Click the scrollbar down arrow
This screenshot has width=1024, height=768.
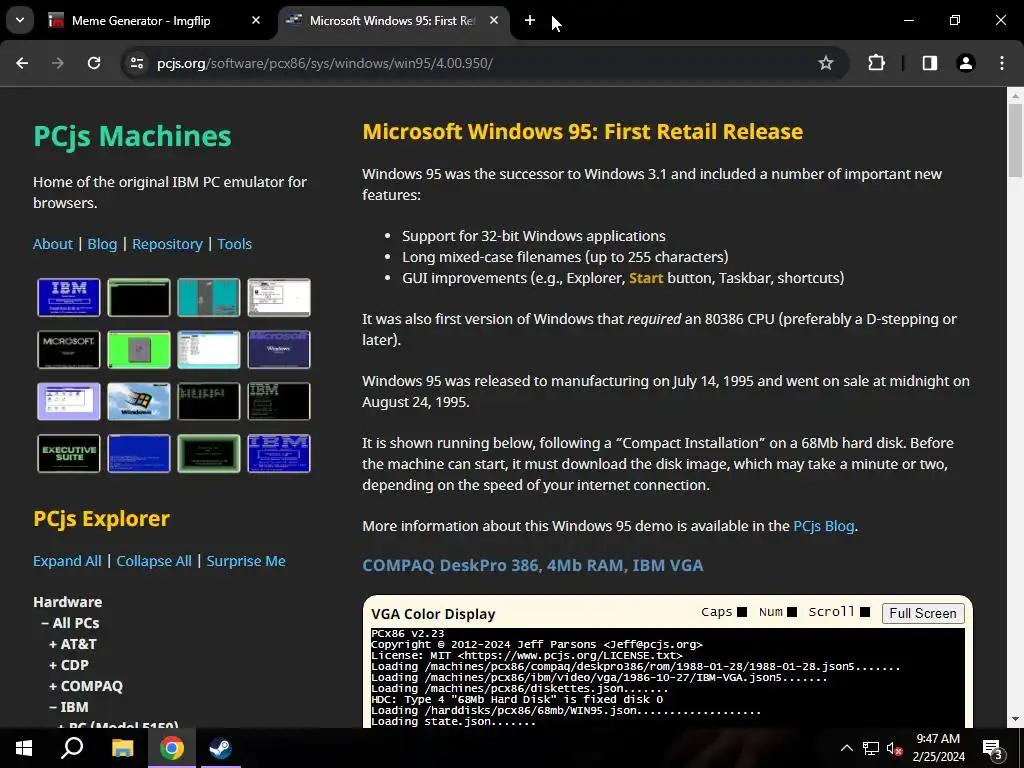click(1015, 719)
